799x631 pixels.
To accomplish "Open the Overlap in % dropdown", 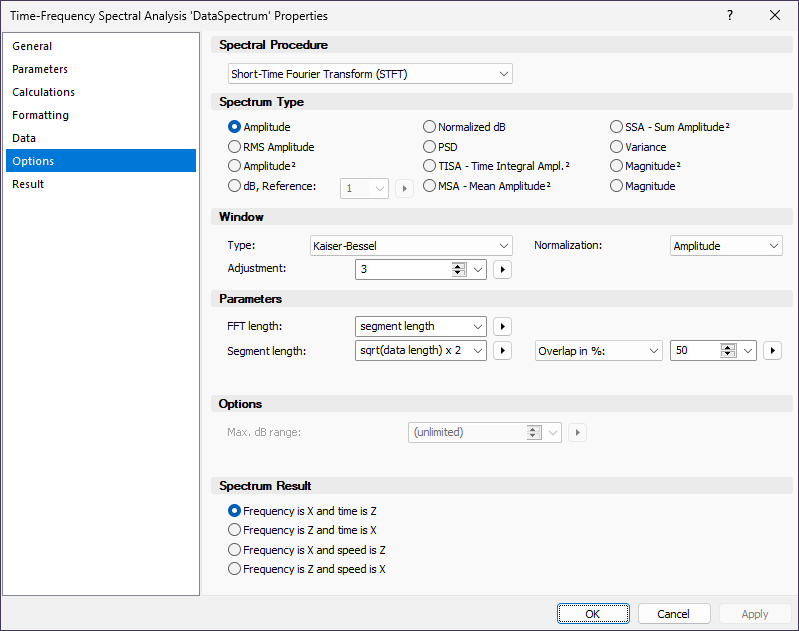I will pos(598,350).
